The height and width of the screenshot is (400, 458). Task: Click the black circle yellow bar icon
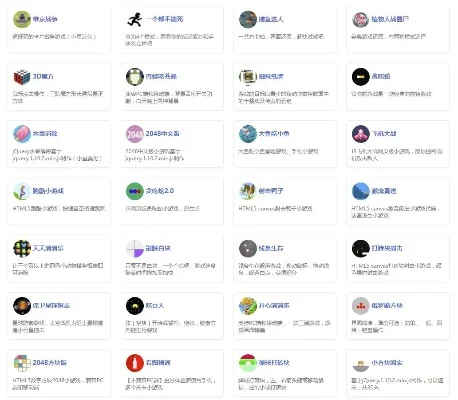click(x=361, y=77)
